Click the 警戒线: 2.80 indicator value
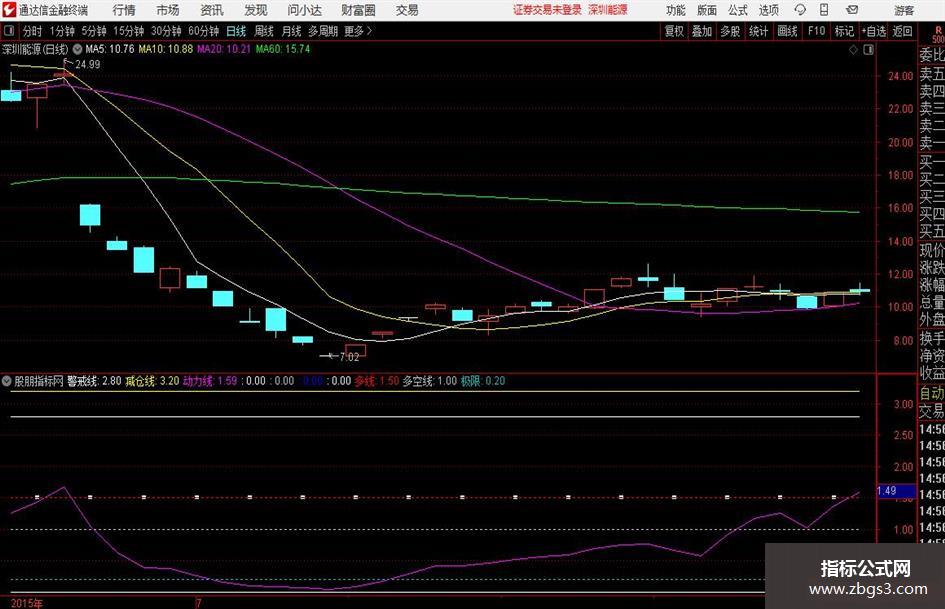The width and height of the screenshot is (945, 609). pyautogui.click(x=94, y=381)
